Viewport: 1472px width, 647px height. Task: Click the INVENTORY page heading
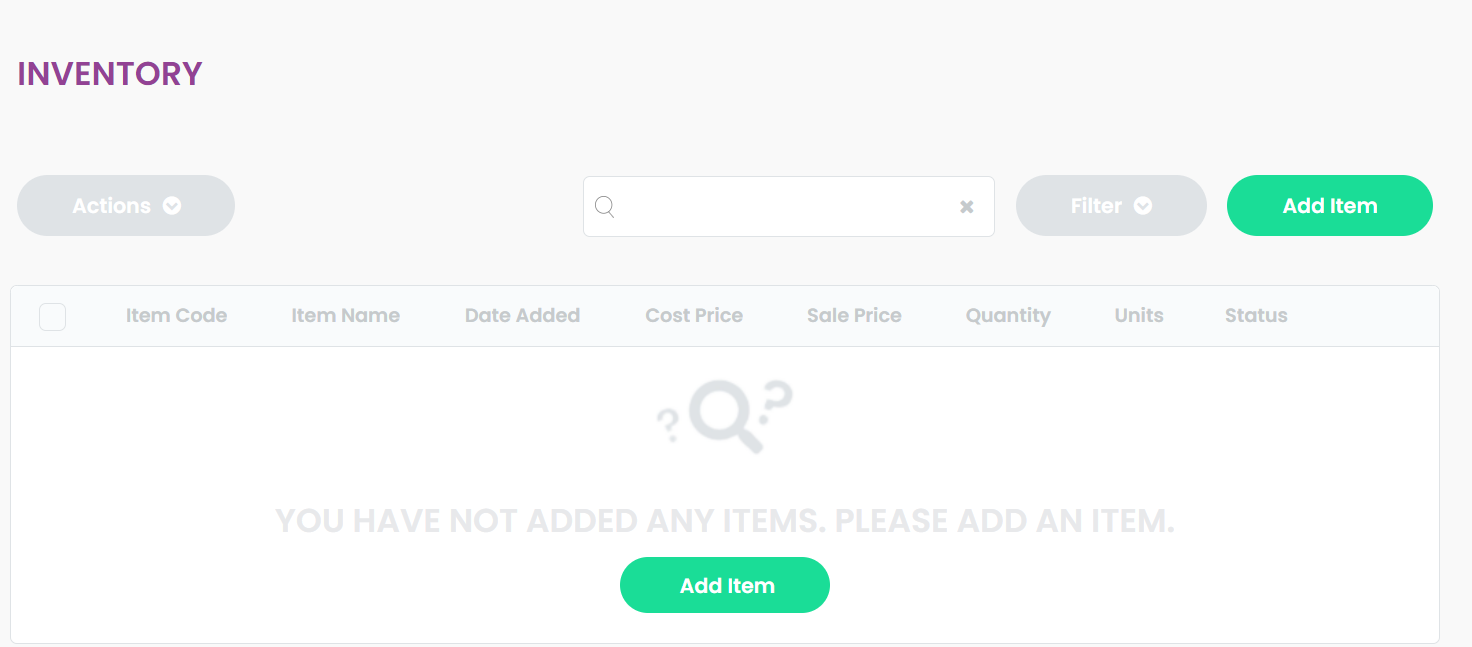pos(110,74)
